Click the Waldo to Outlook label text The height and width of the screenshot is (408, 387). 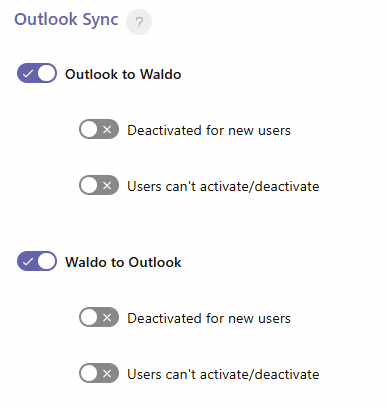click(x=123, y=262)
